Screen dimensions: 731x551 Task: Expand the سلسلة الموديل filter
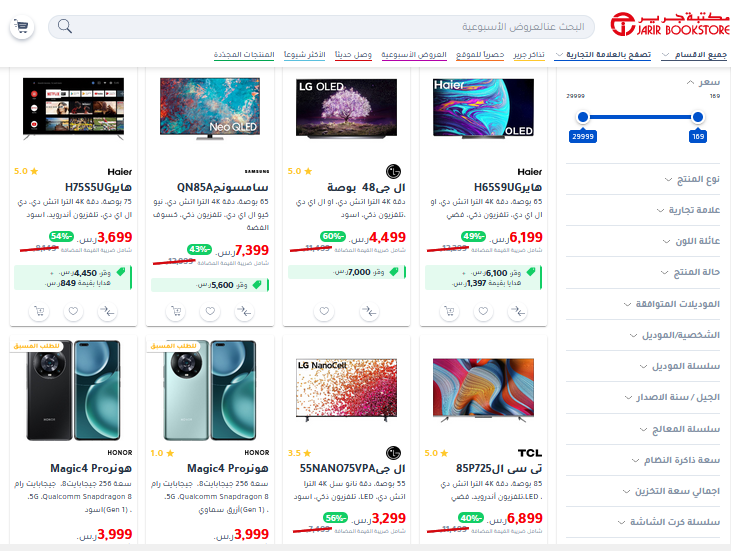click(x=680, y=366)
